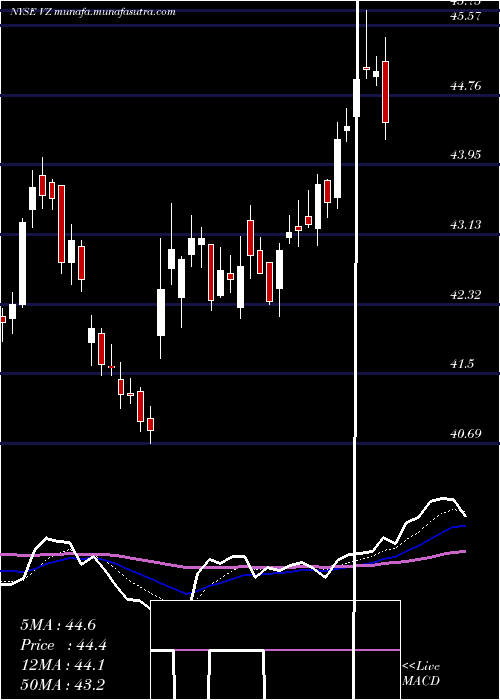Viewport: 500px width, 700px height.
Task: Click the 50MA : 43.2 readout
Action: [x=62, y=685]
